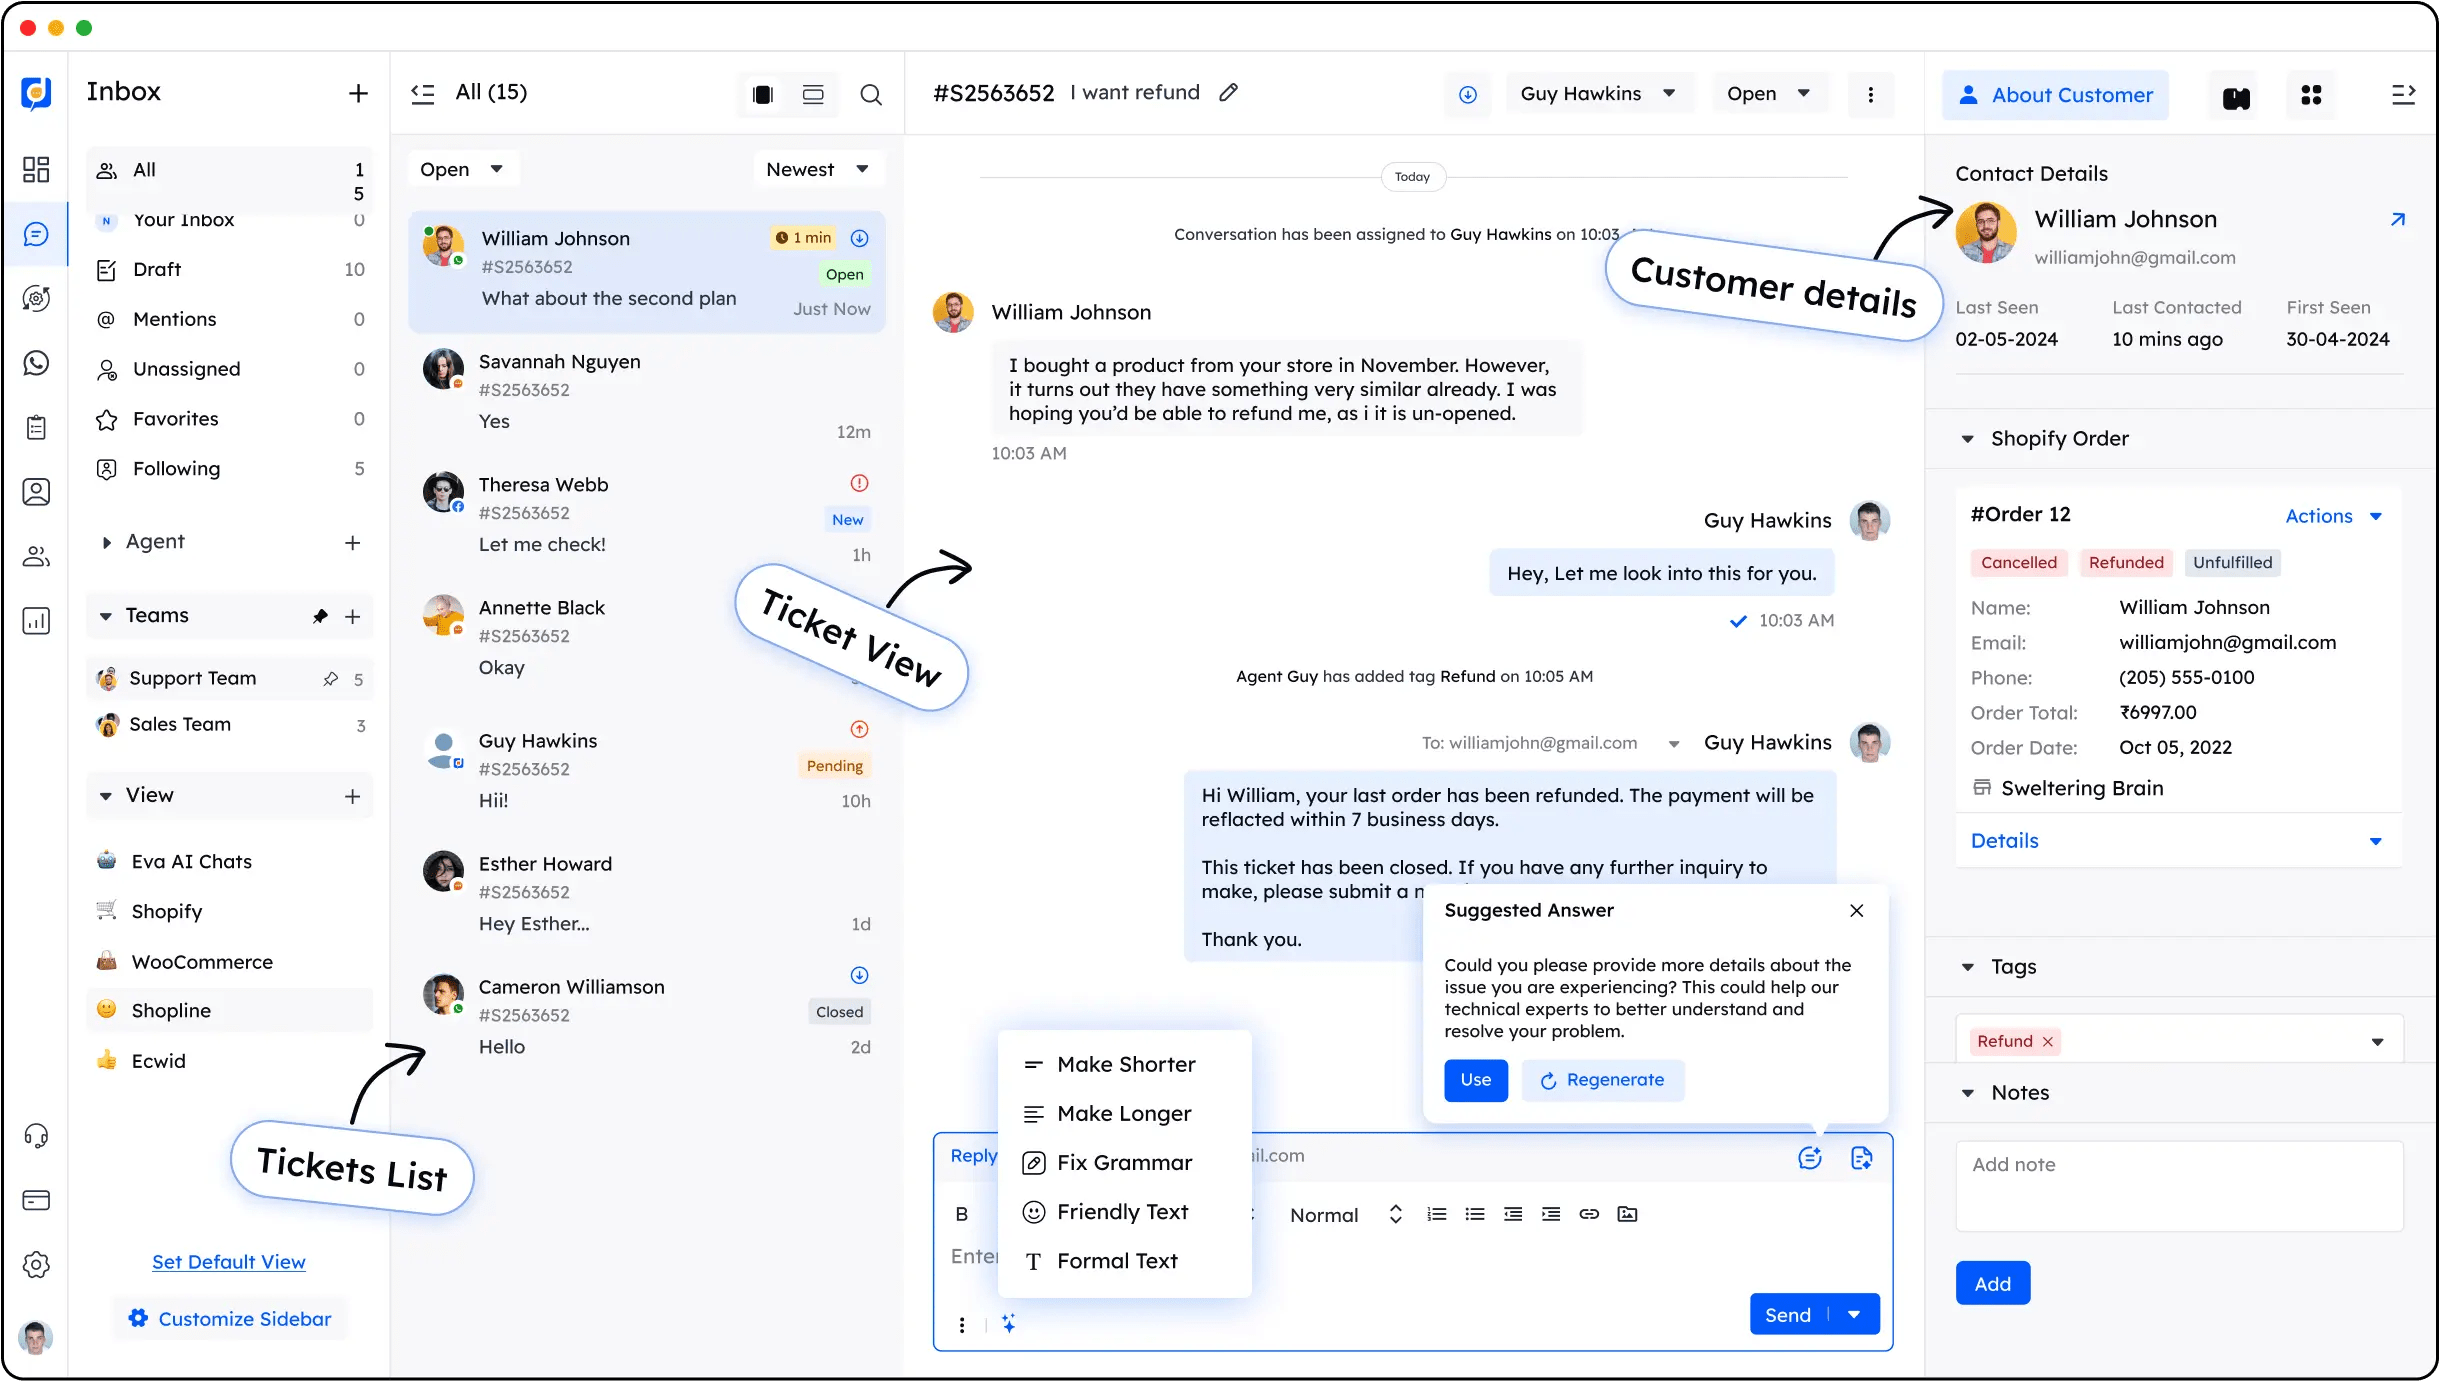Switch to wide row list view

(813, 95)
